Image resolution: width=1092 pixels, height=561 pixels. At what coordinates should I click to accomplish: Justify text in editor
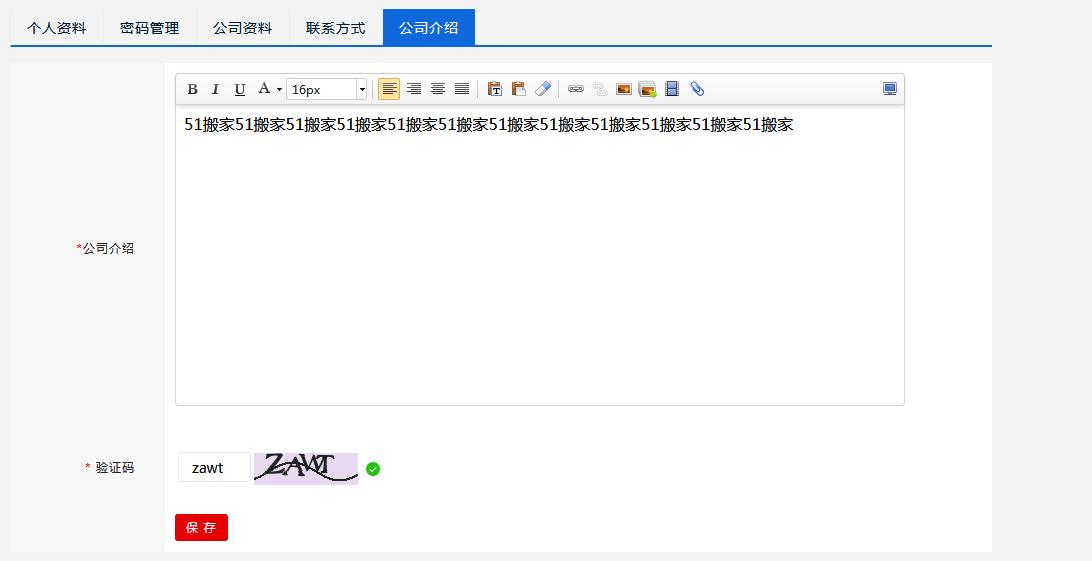pos(462,89)
